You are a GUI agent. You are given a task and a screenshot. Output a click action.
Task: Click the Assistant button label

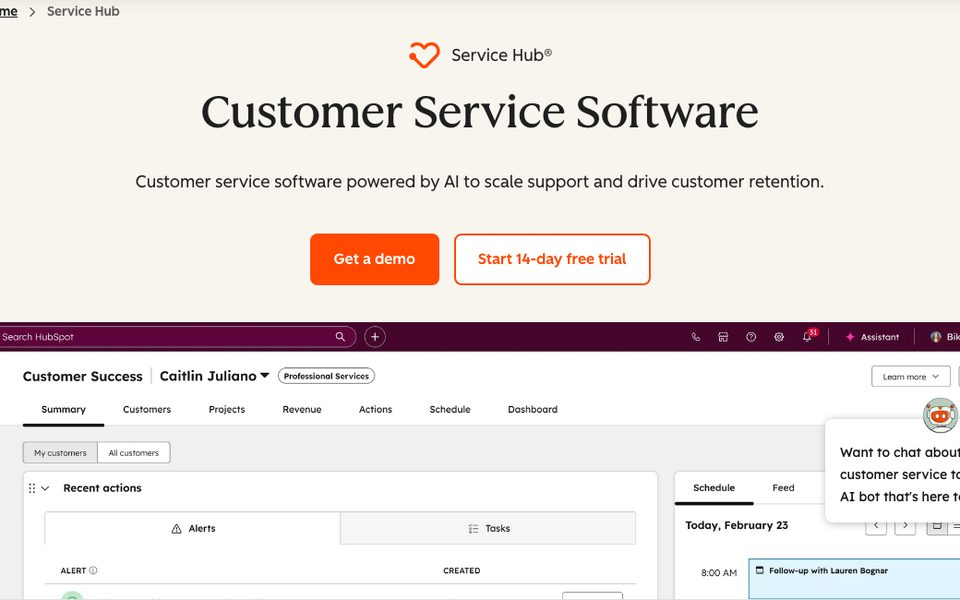pyautogui.click(x=880, y=337)
